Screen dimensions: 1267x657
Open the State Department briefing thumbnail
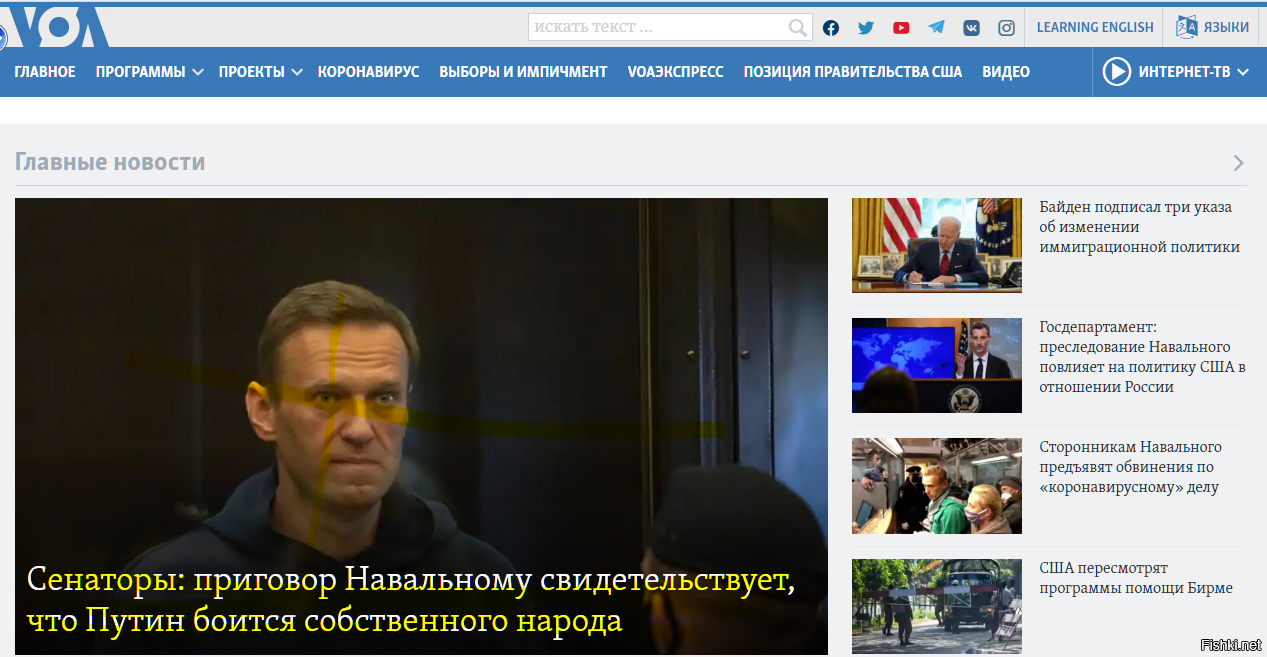click(937, 365)
